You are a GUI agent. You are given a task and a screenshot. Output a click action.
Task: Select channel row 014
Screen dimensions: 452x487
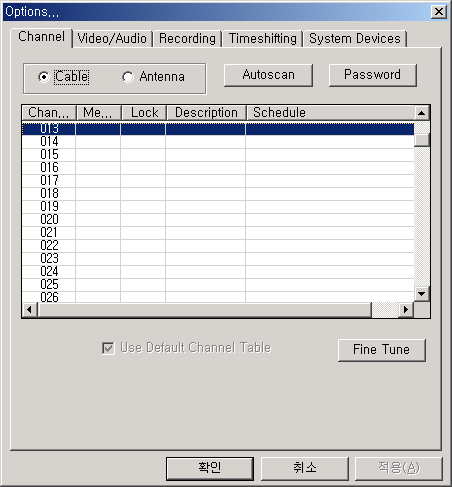point(218,142)
